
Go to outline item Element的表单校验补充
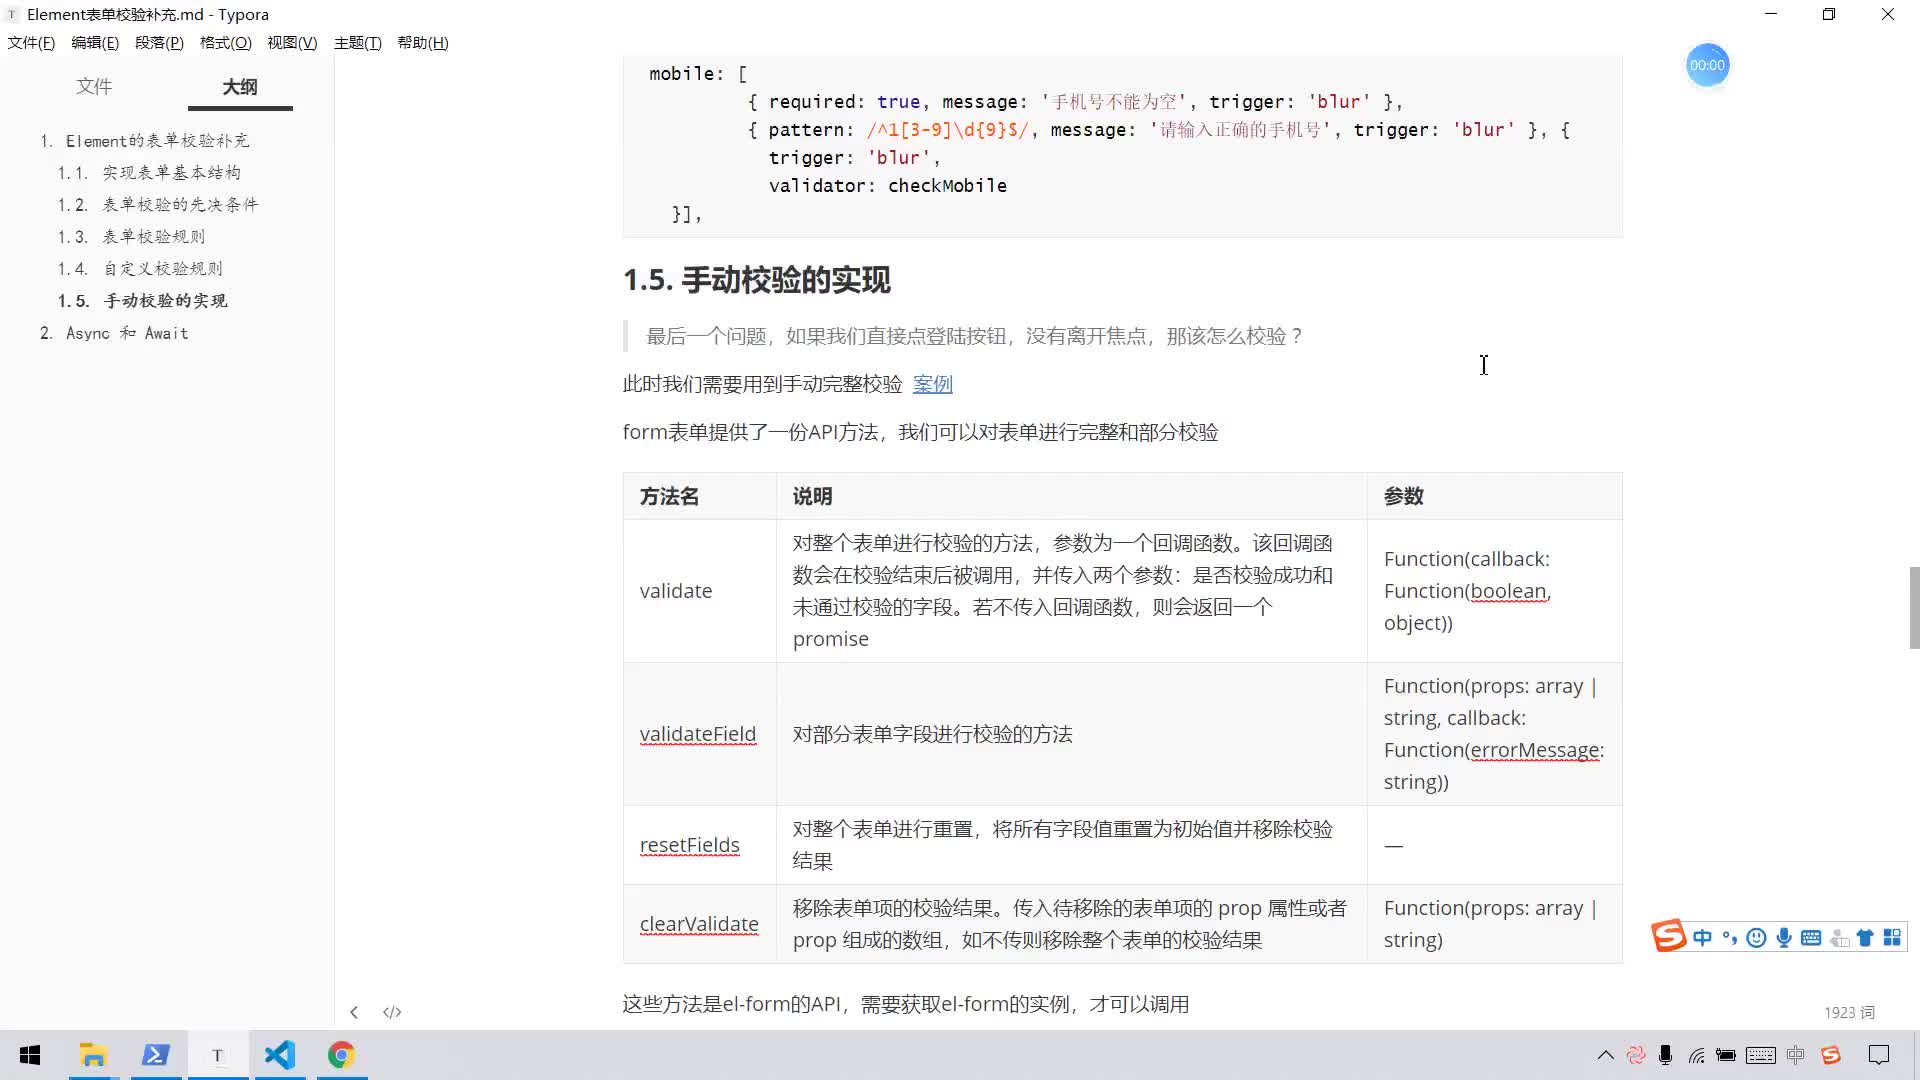point(157,141)
